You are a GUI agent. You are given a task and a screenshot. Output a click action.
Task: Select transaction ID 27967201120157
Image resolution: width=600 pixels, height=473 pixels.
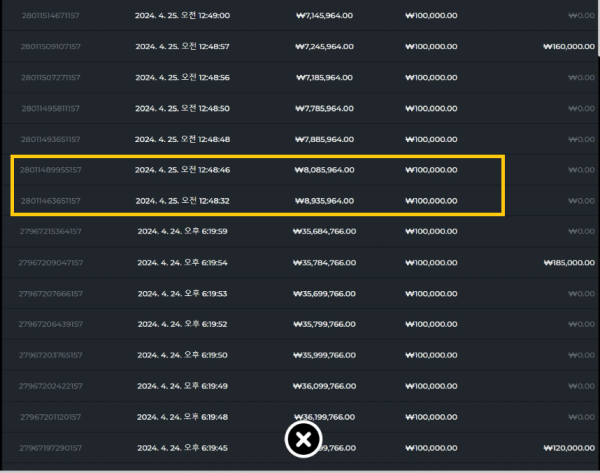[x=51, y=417]
